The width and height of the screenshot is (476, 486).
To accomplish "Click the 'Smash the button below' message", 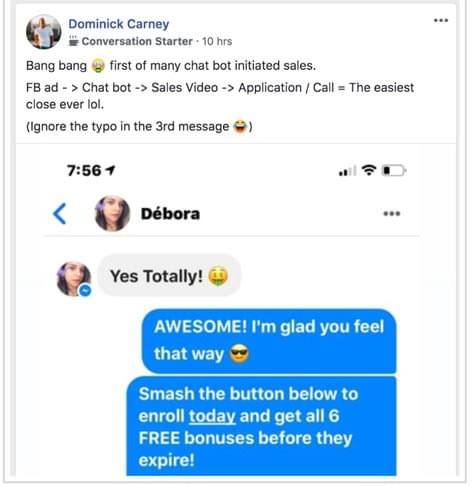I will 262,426.
